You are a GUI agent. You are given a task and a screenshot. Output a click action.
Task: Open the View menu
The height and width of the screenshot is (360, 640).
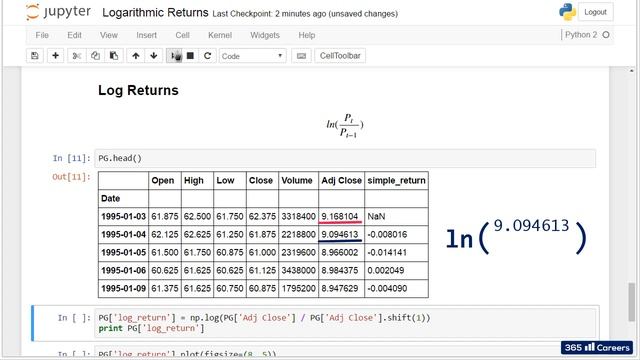pos(109,35)
